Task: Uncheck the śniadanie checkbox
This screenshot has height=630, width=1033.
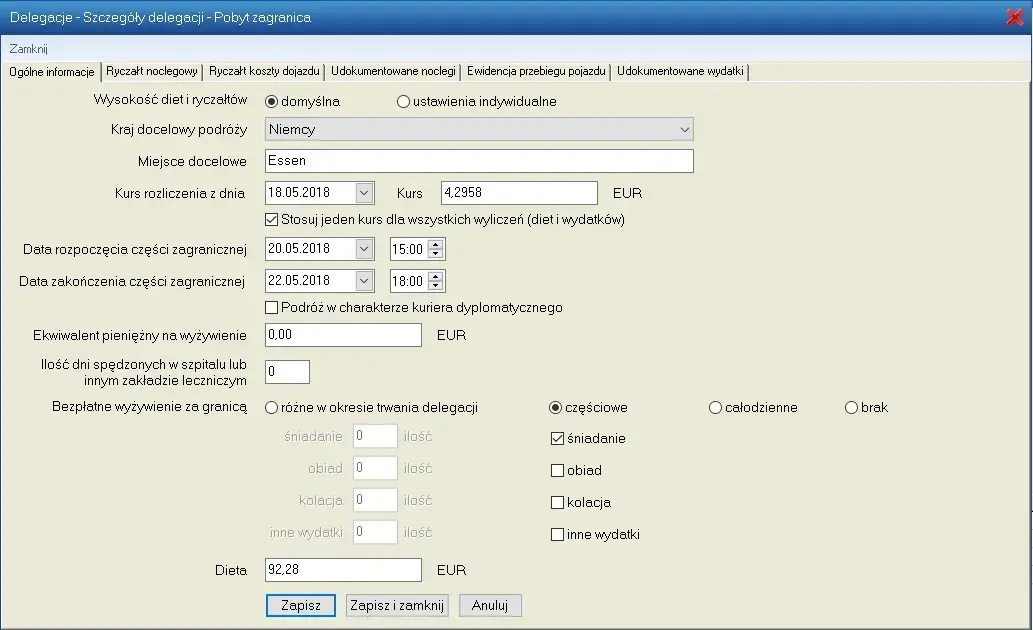Action: (x=558, y=438)
